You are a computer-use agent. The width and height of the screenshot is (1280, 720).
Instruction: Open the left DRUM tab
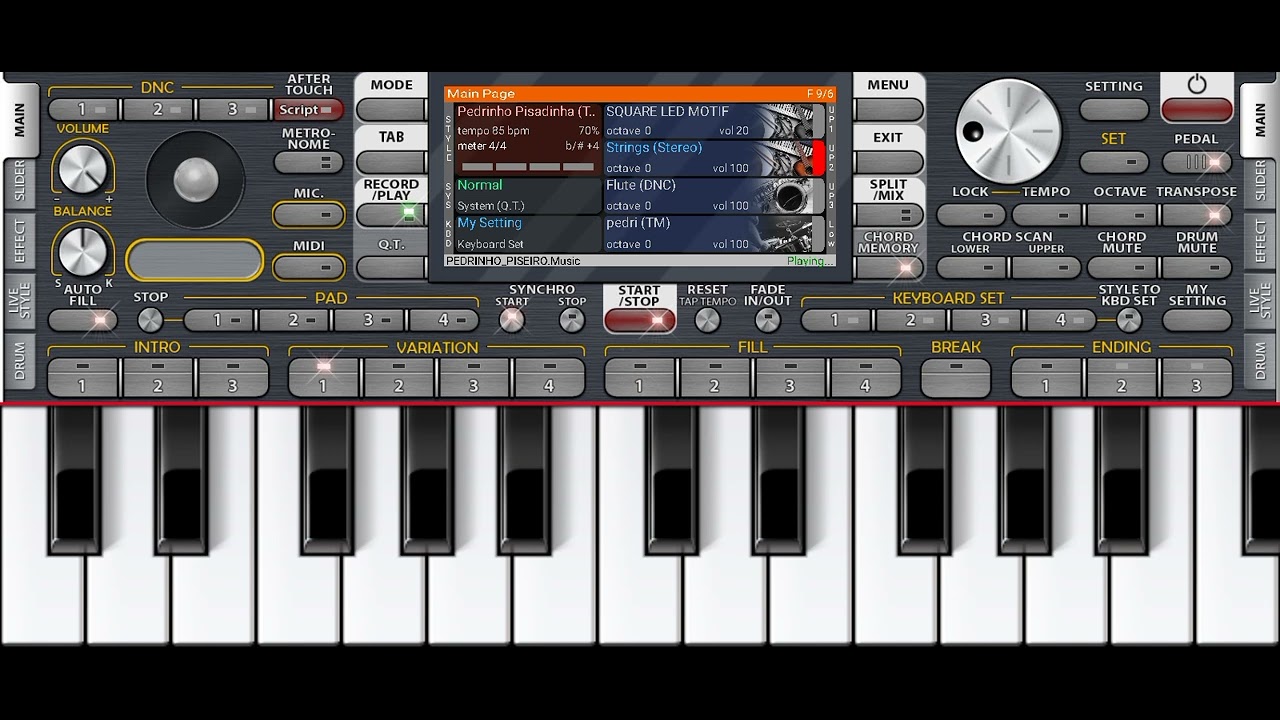[19, 359]
